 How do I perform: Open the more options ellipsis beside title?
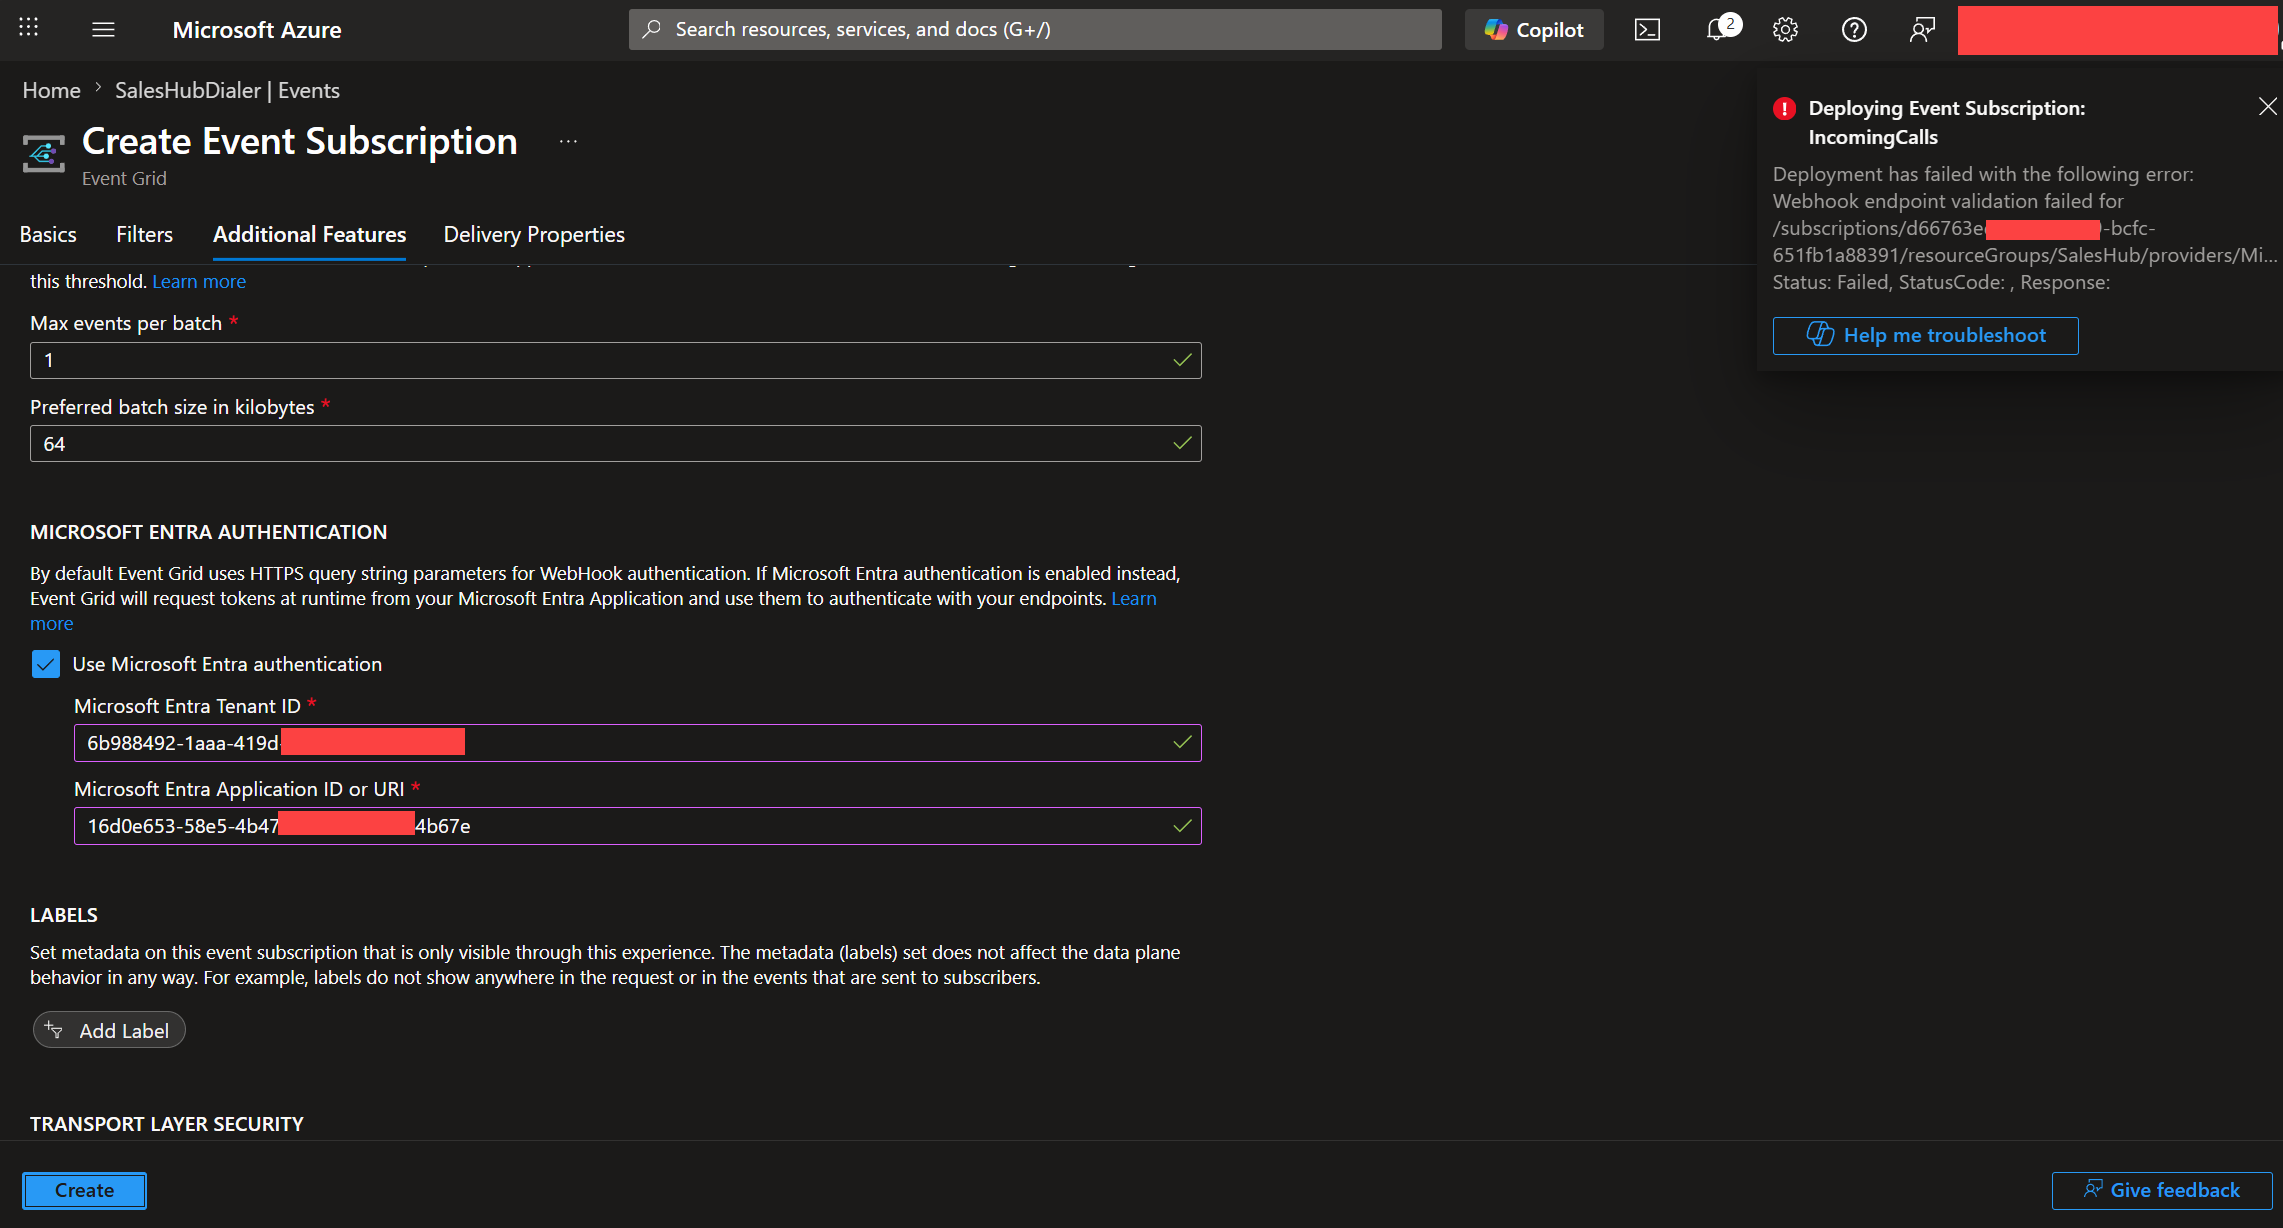(568, 142)
